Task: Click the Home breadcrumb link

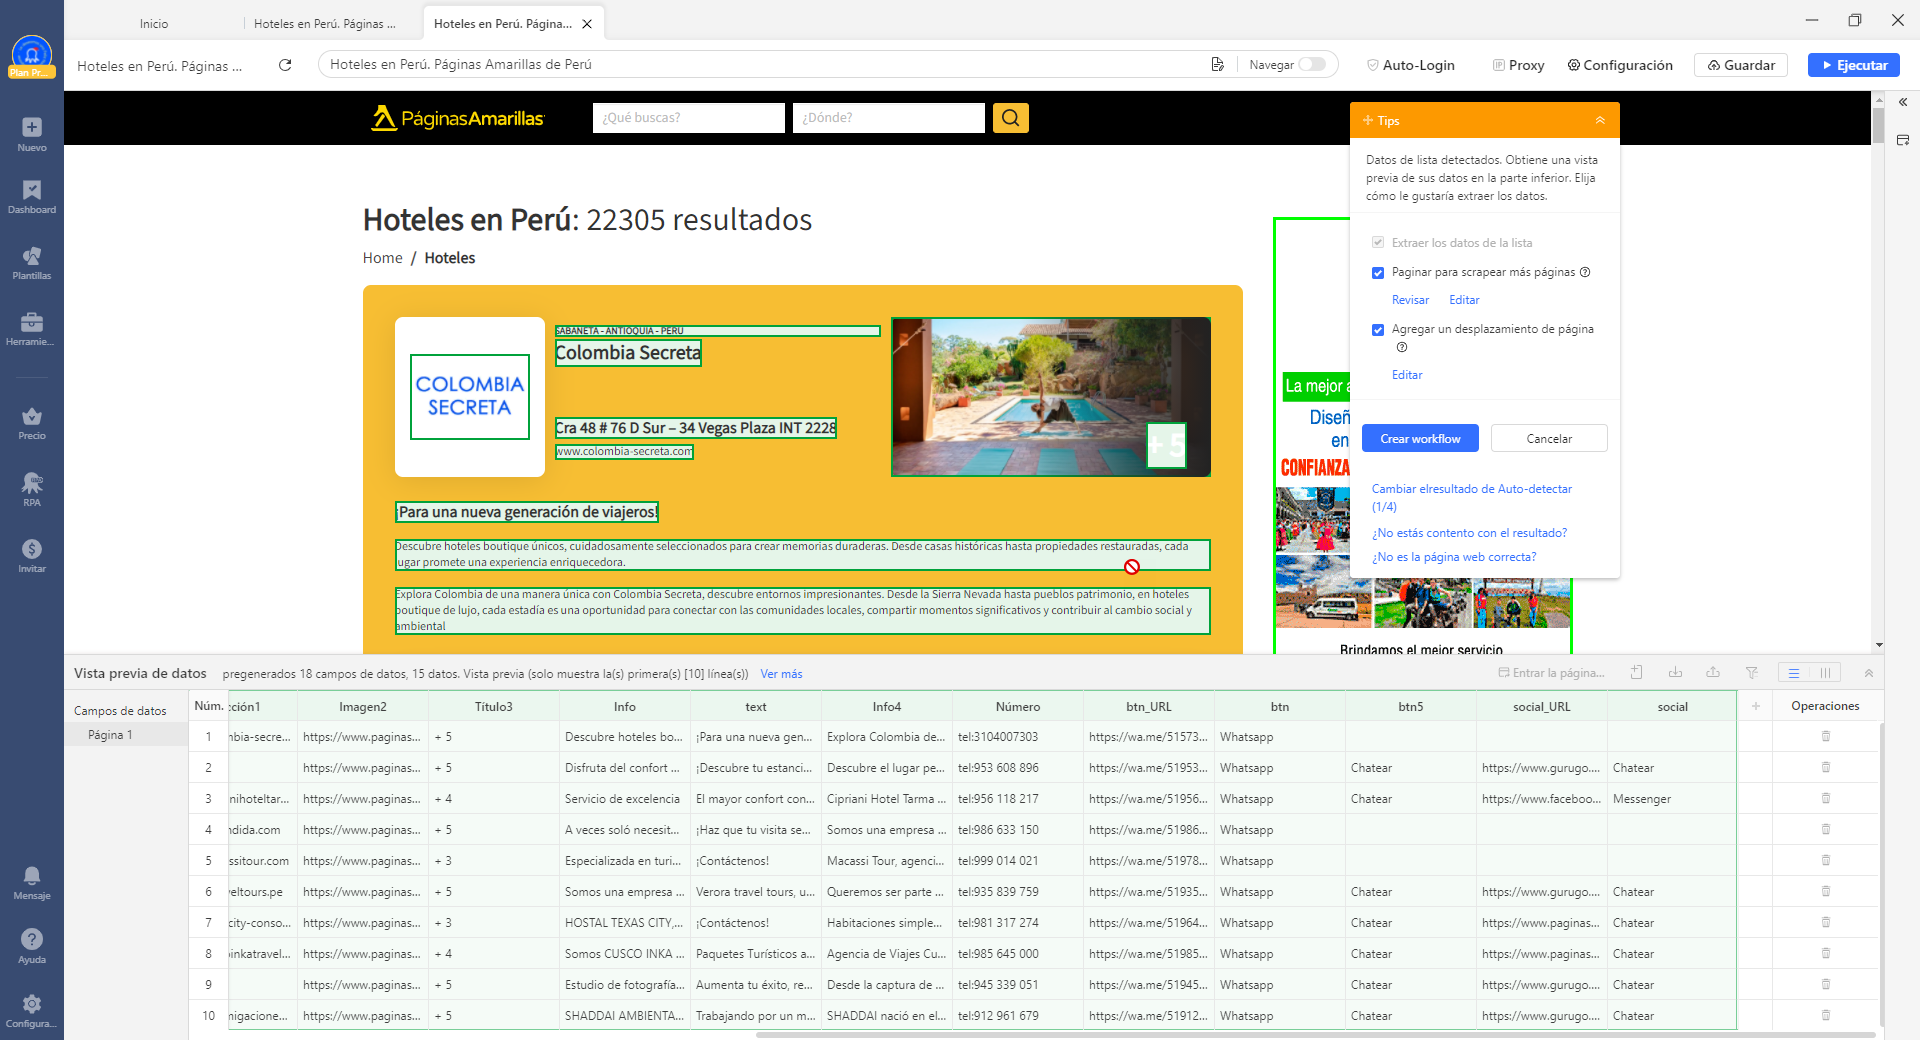Action: [382, 258]
